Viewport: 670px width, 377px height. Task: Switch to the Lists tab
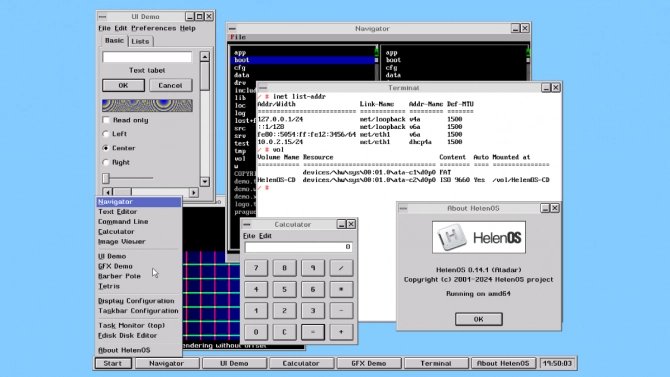coord(140,41)
